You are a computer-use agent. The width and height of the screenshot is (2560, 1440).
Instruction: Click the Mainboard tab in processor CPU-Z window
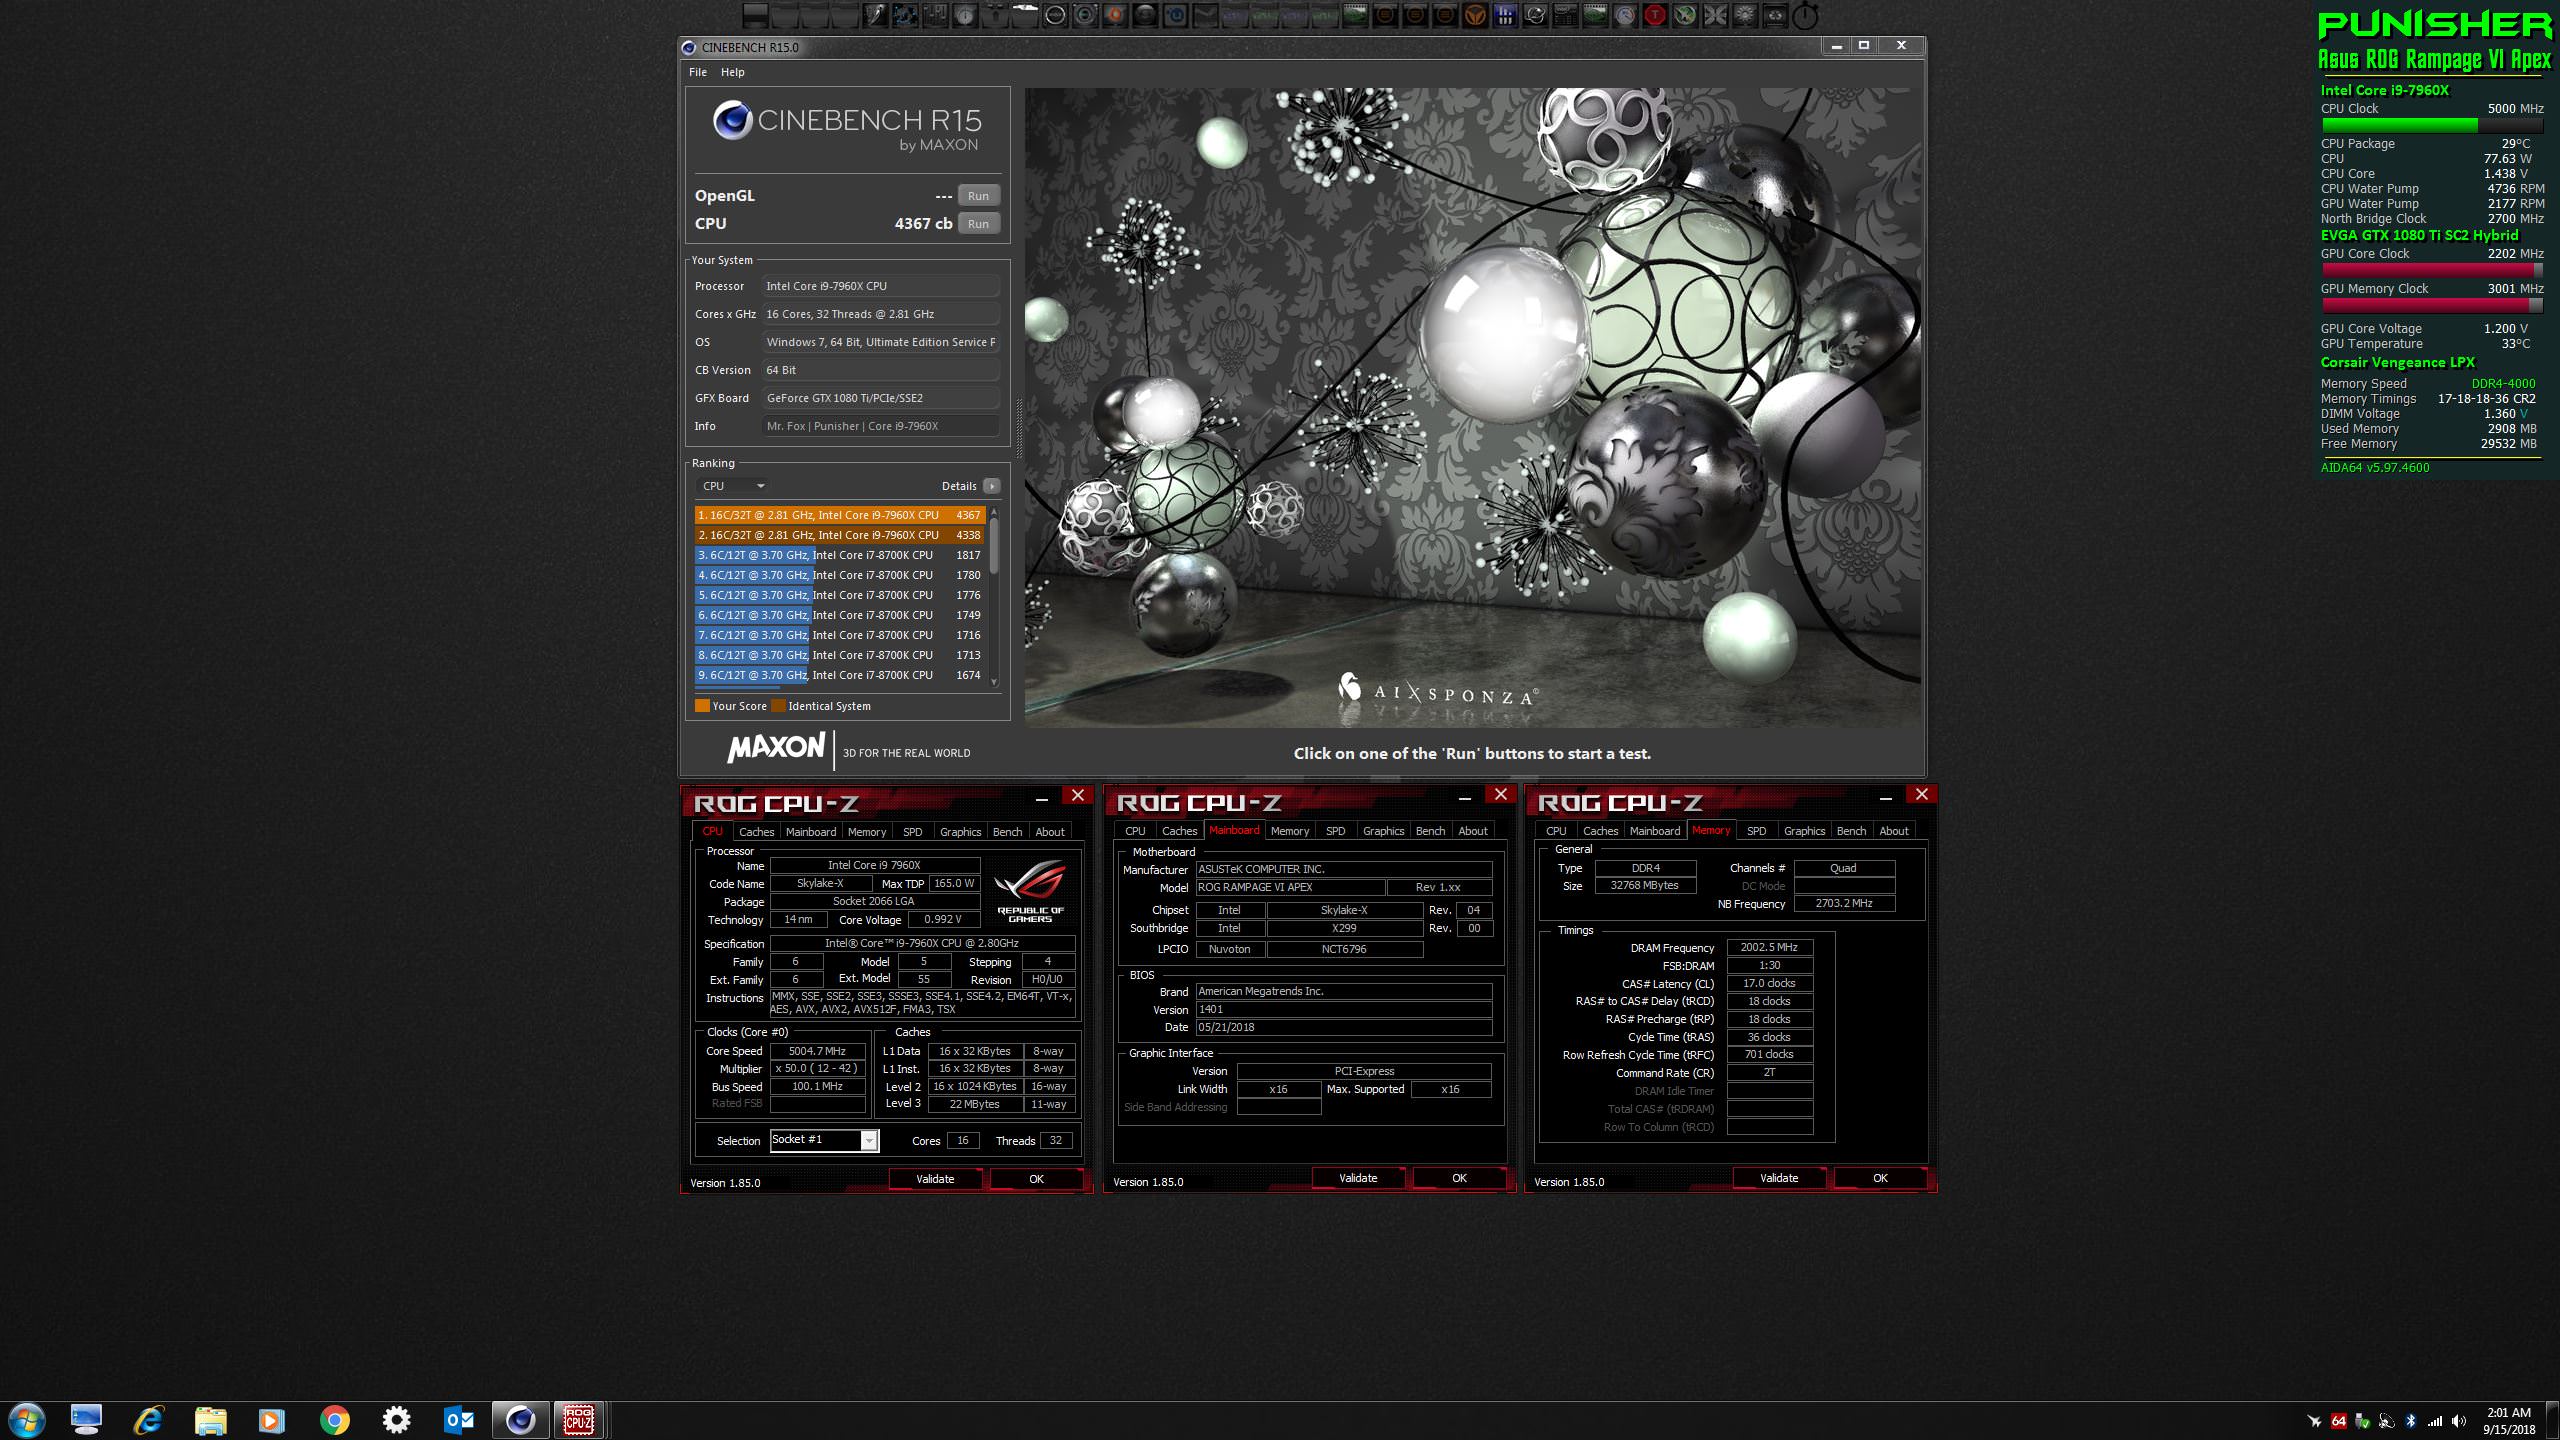point(810,832)
